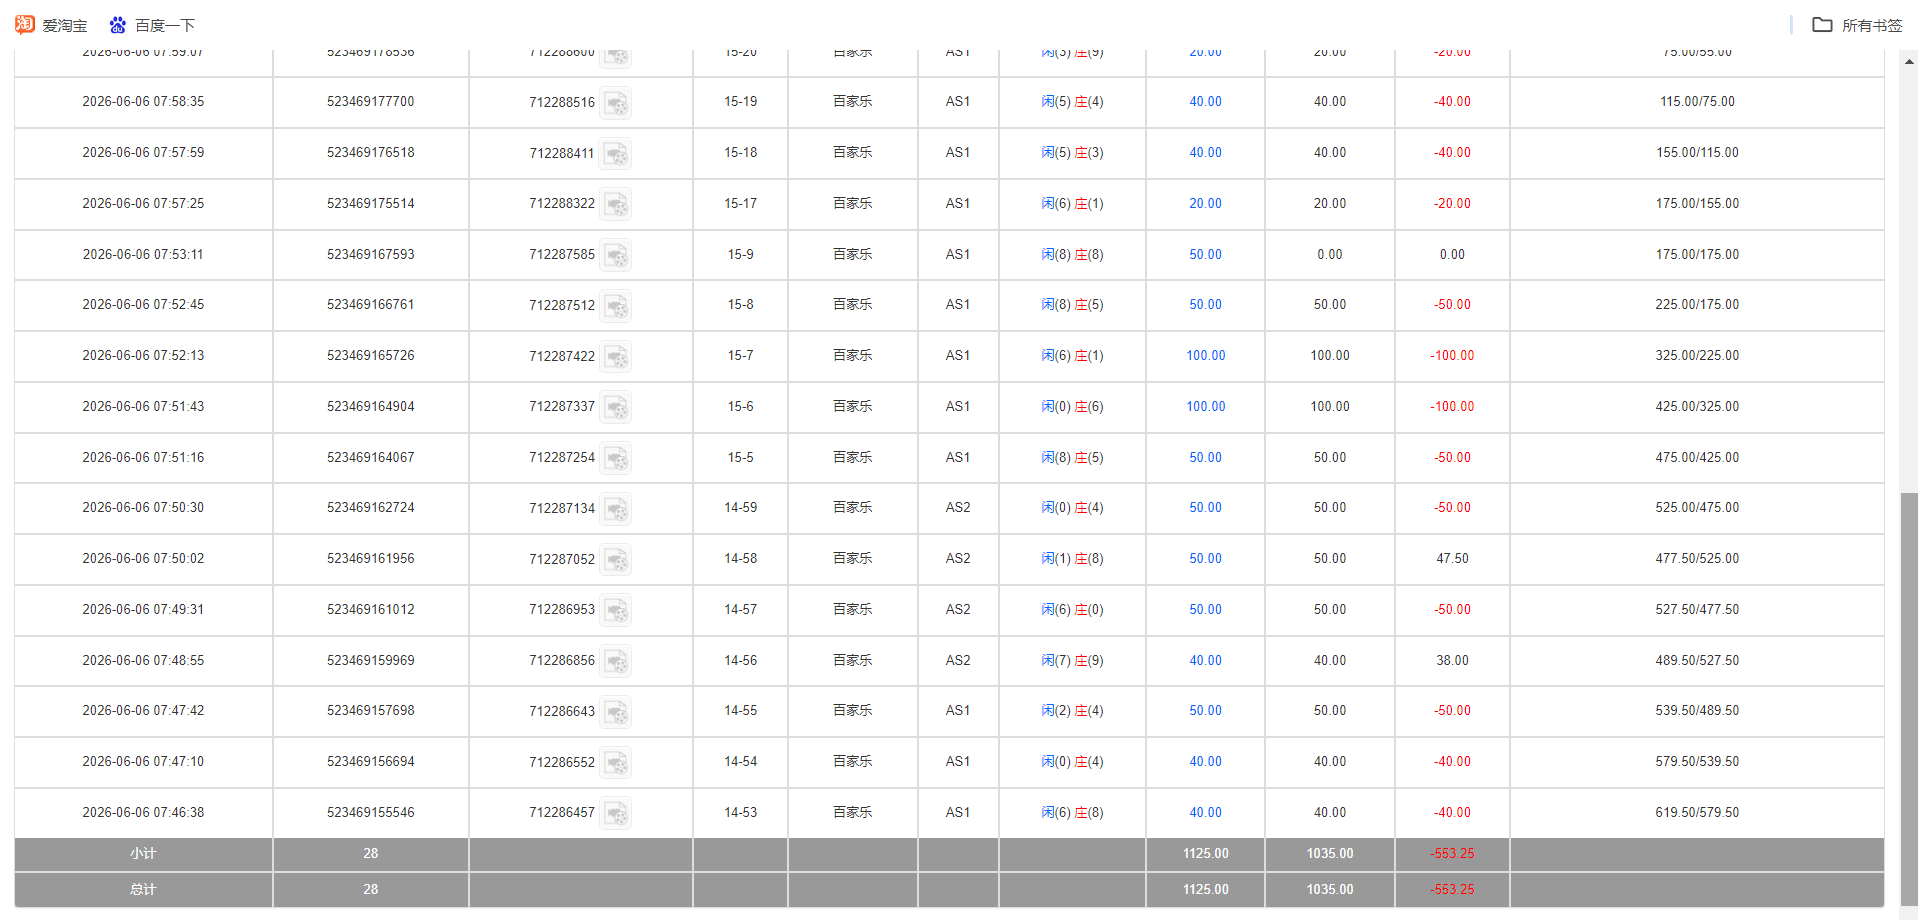Image resolution: width=1918 pixels, height=920 pixels.
Task: Click table round 15-19
Action: (740, 102)
